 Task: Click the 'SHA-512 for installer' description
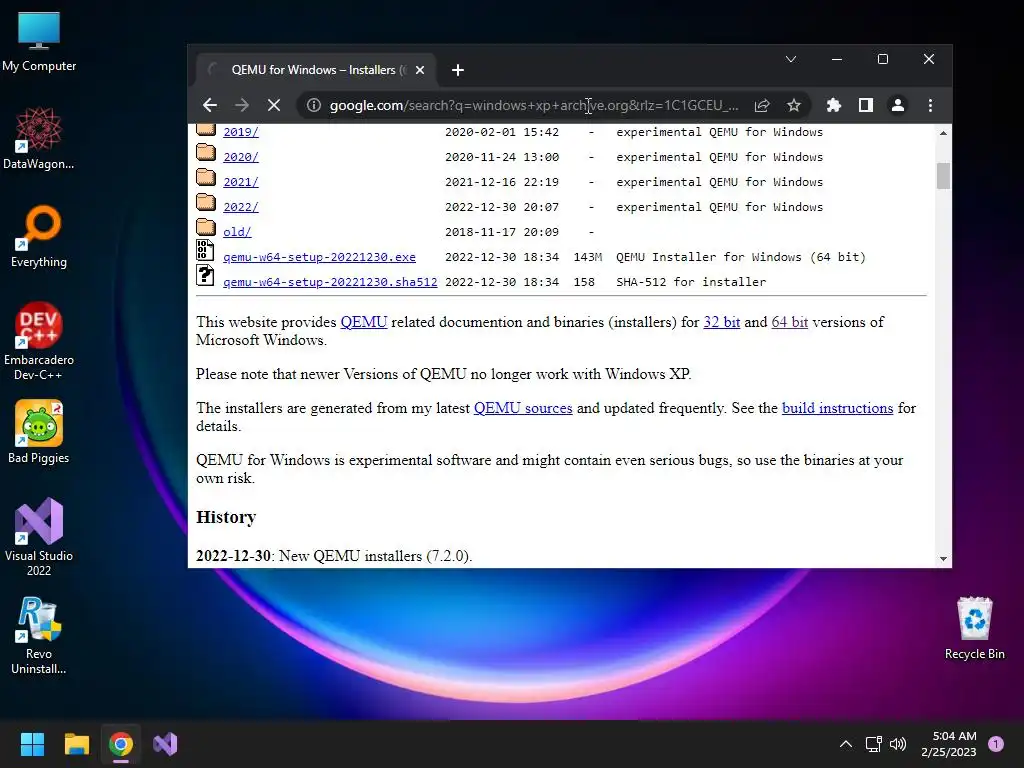coord(691,282)
